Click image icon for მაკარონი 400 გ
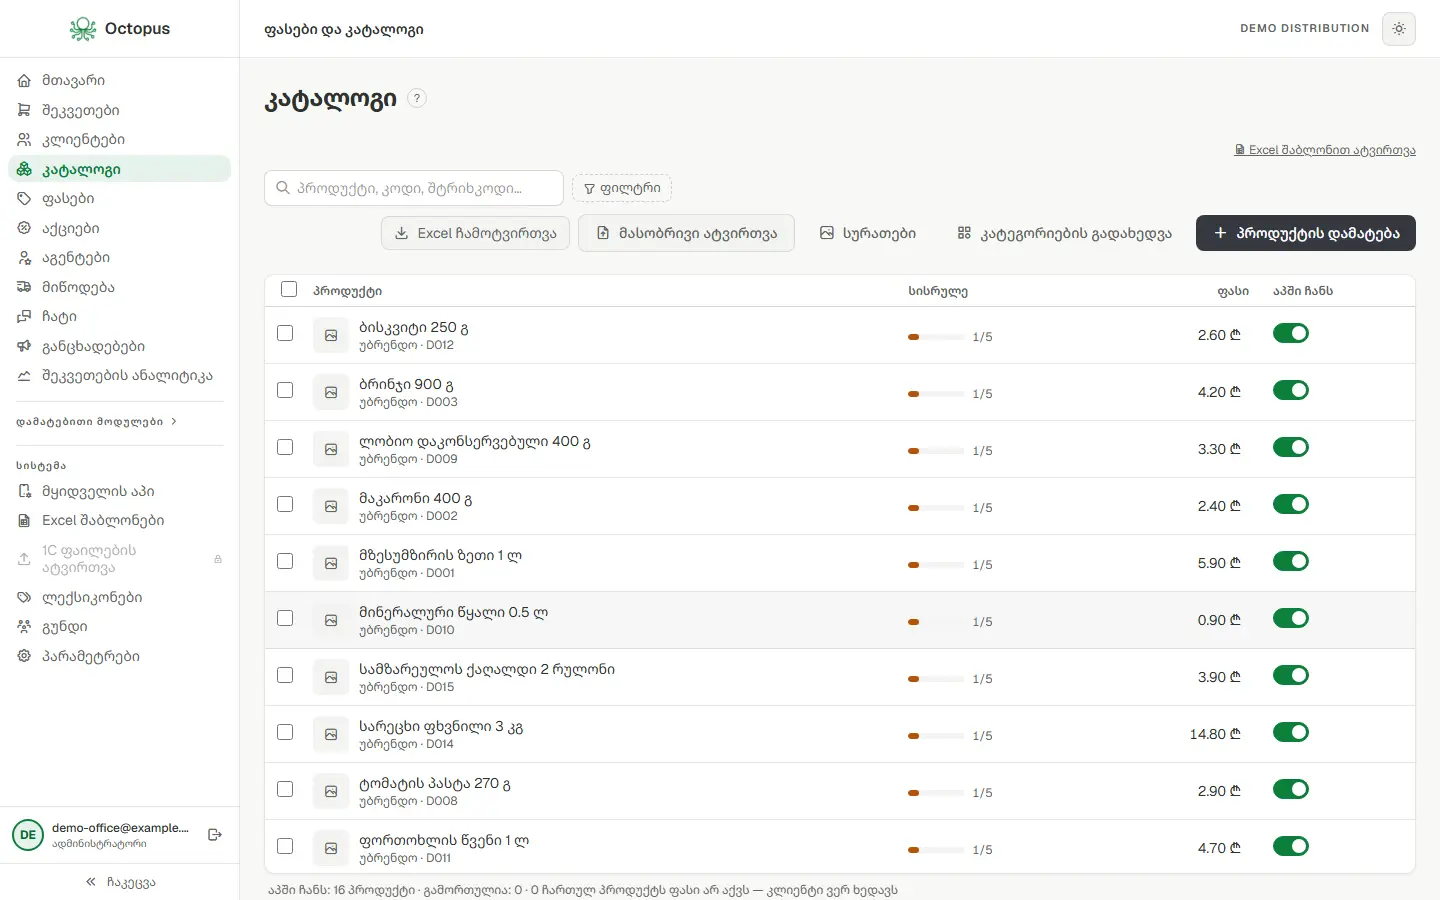The image size is (1440, 900). [331, 507]
